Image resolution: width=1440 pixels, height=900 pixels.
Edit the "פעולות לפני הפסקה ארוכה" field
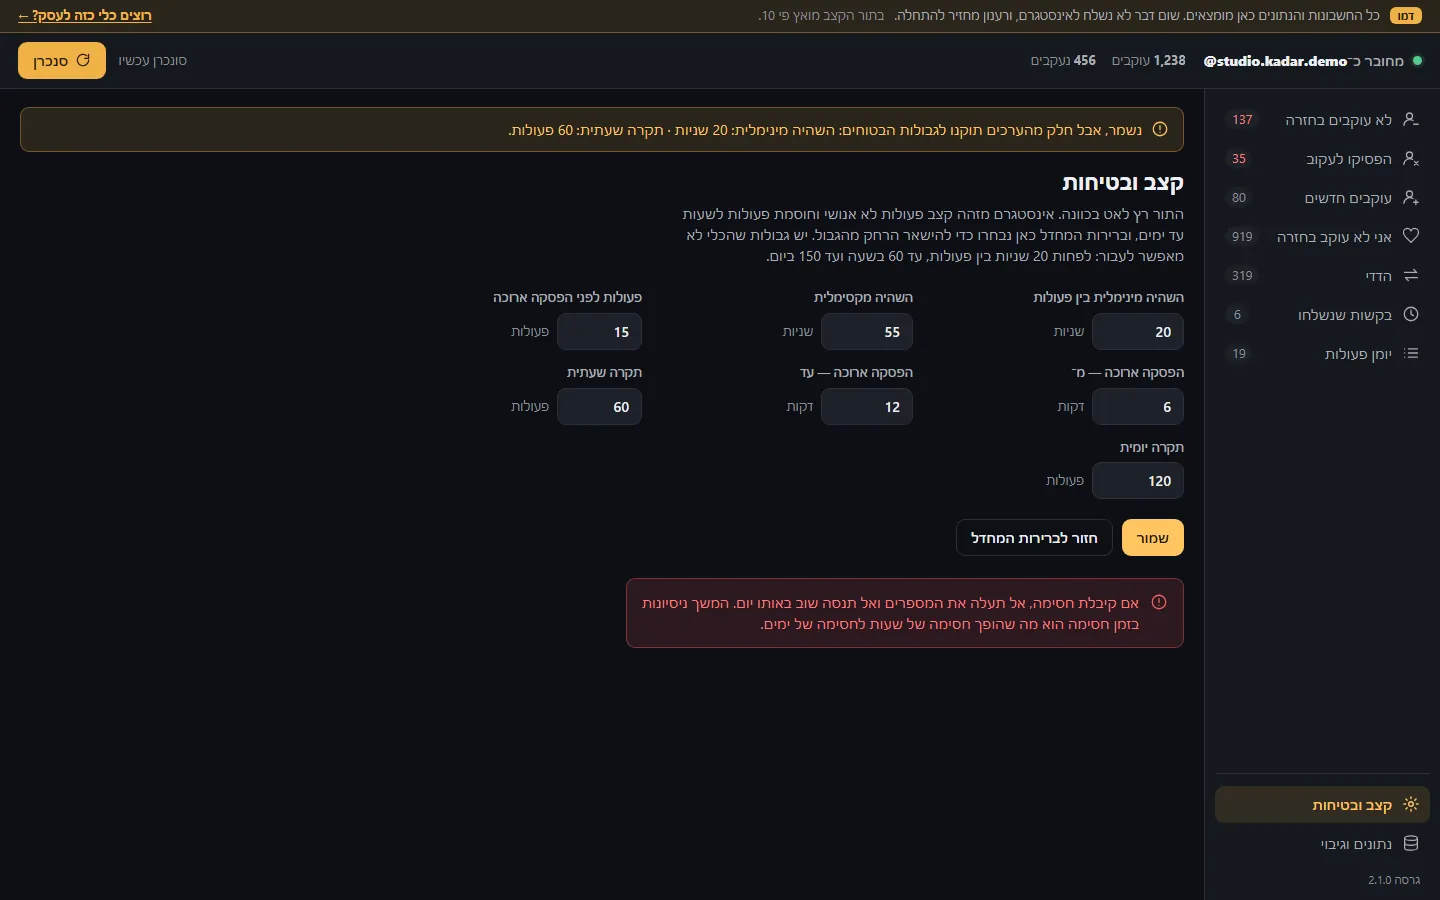[x=599, y=332]
